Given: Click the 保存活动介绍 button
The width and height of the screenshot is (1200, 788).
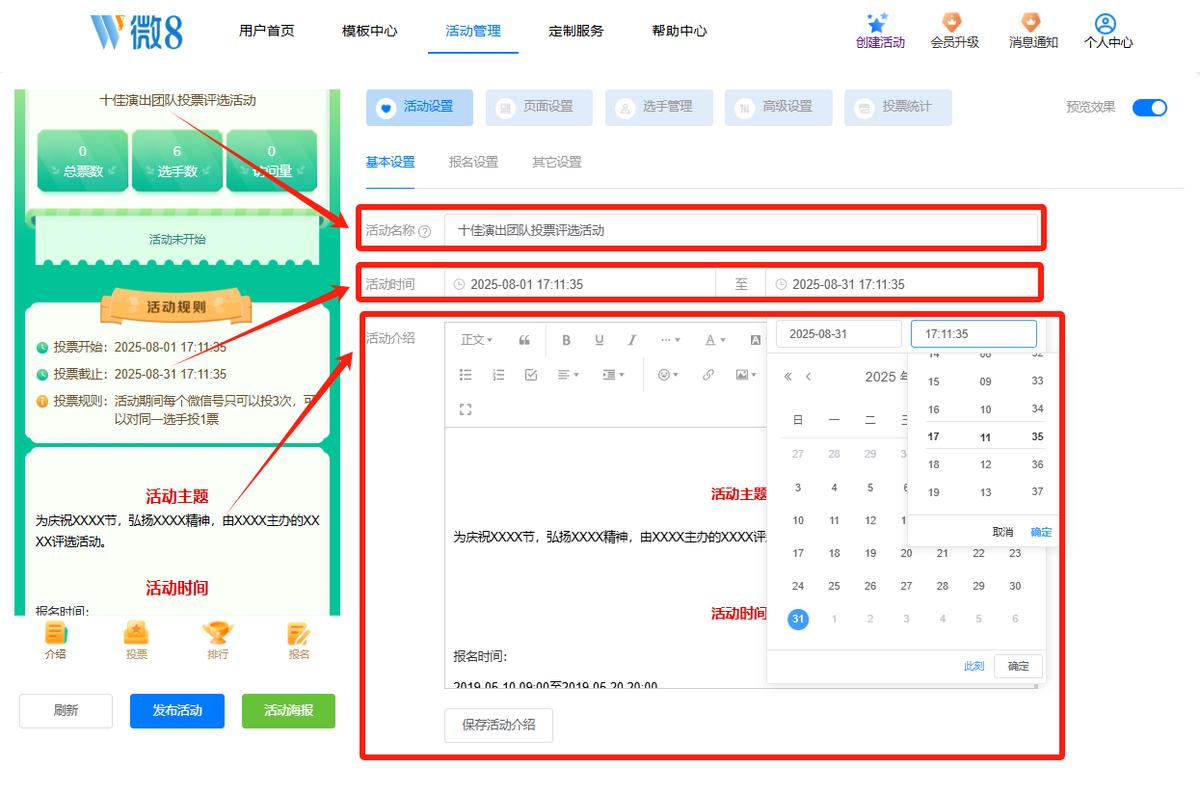Looking at the screenshot, I should 498,725.
